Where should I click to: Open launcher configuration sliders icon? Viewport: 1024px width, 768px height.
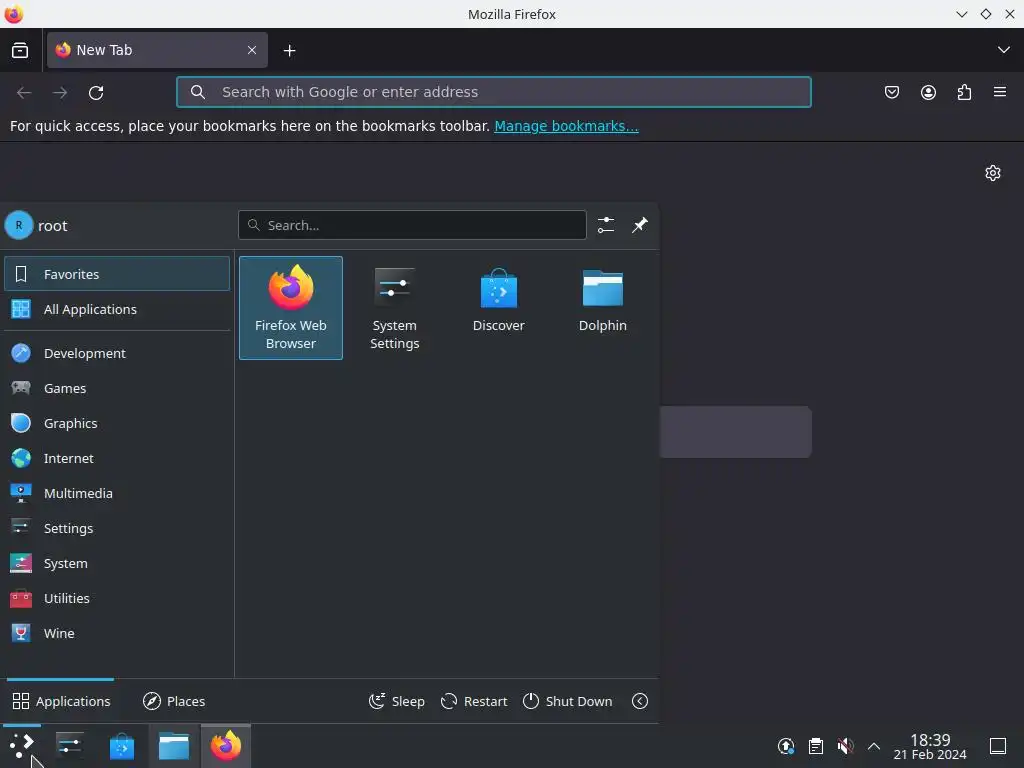(606, 225)
